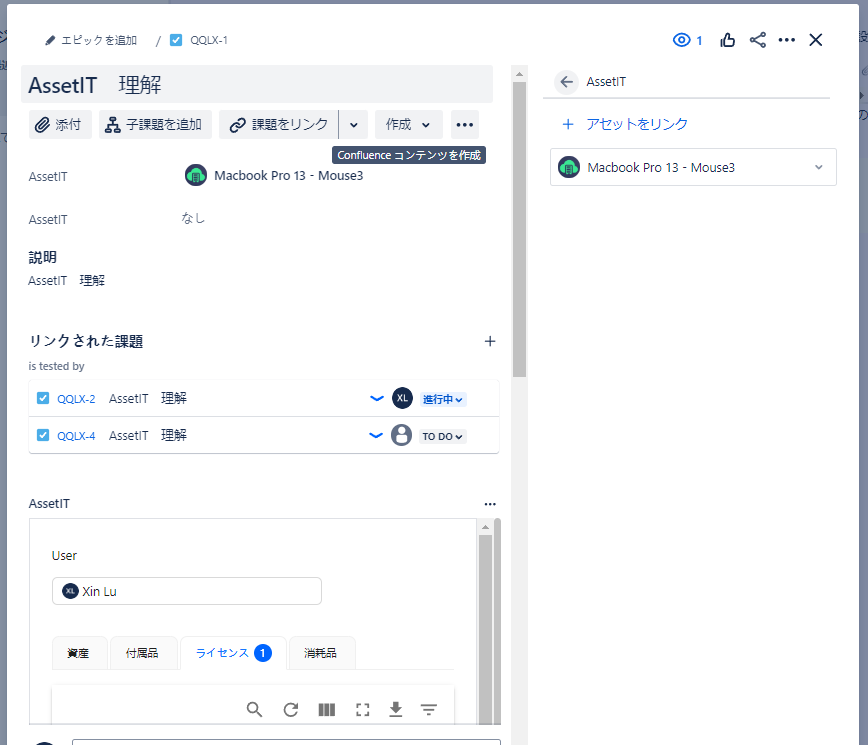Screen dimensions: 868x745
Task: Open the 進行中 status dropdown for QQLX-2
Action: point(443,399)
